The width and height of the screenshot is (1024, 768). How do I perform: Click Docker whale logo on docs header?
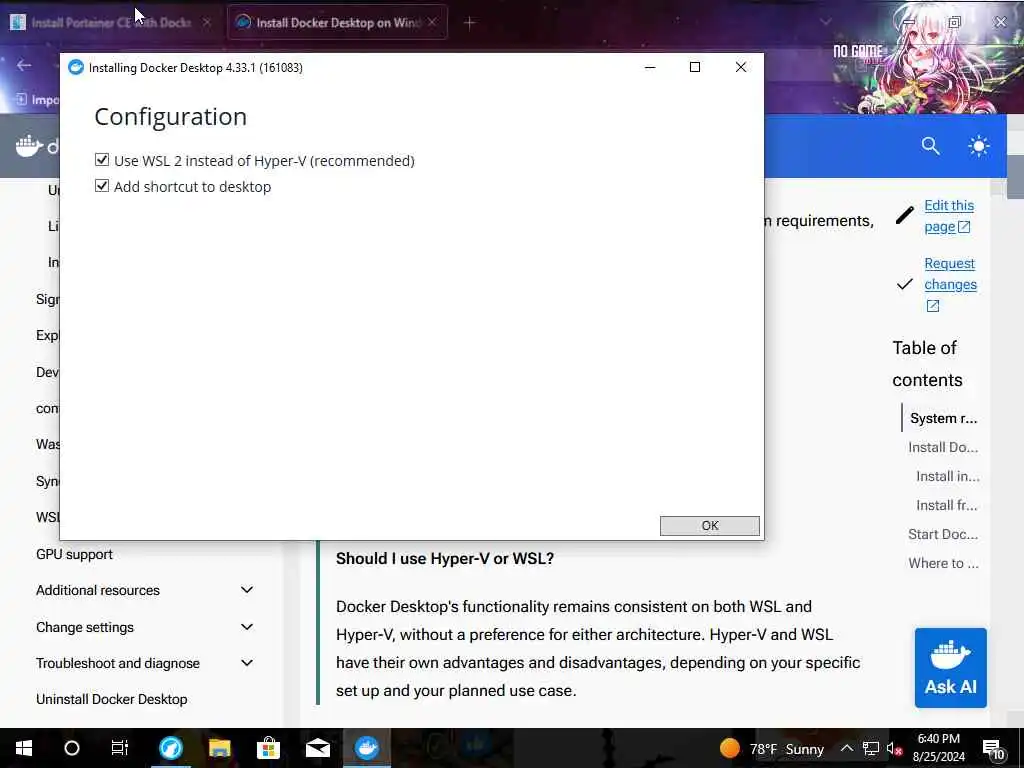(x=29, y=146)
